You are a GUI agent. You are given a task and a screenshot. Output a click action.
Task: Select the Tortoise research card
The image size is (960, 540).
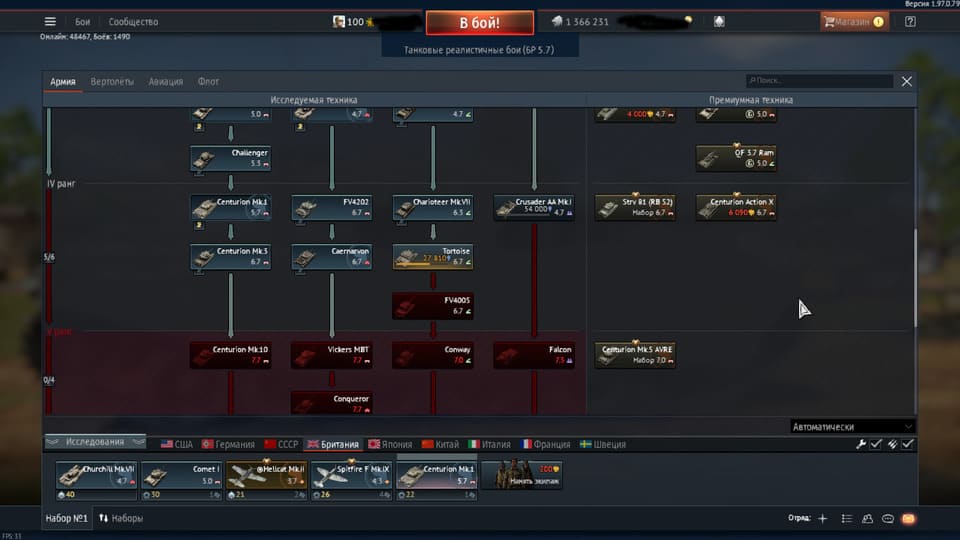click(x=433, y=257)
